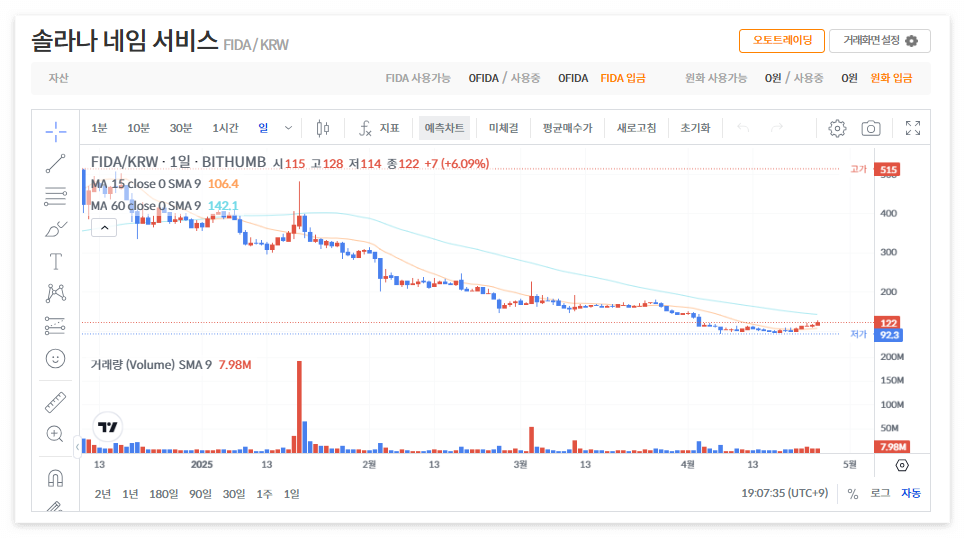
Task: Undo the last chart action
Action: (x=743, y=128)
